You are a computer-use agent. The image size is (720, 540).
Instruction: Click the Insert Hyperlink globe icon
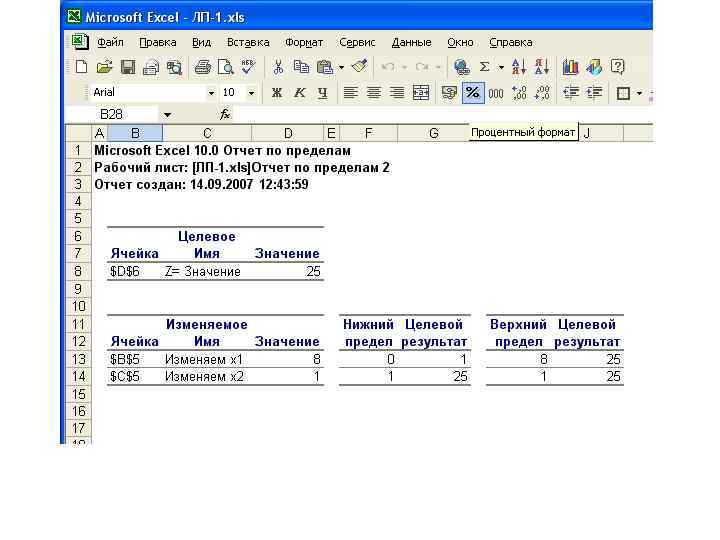[x=461, y=67]
